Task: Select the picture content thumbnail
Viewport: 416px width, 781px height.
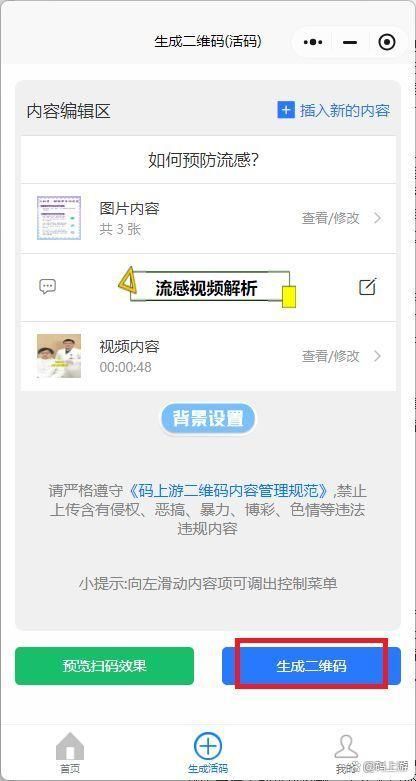Action: click(59, 218)
